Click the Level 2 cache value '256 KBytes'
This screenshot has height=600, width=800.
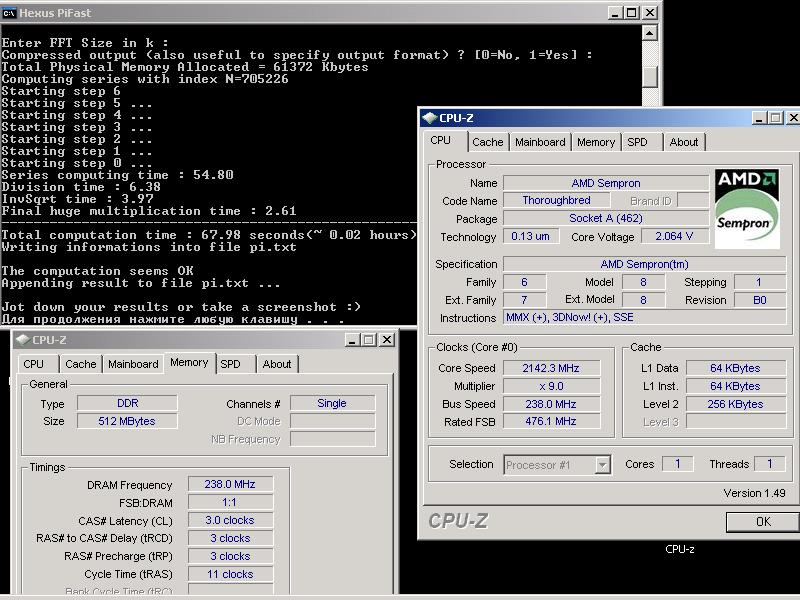[735, 404]
